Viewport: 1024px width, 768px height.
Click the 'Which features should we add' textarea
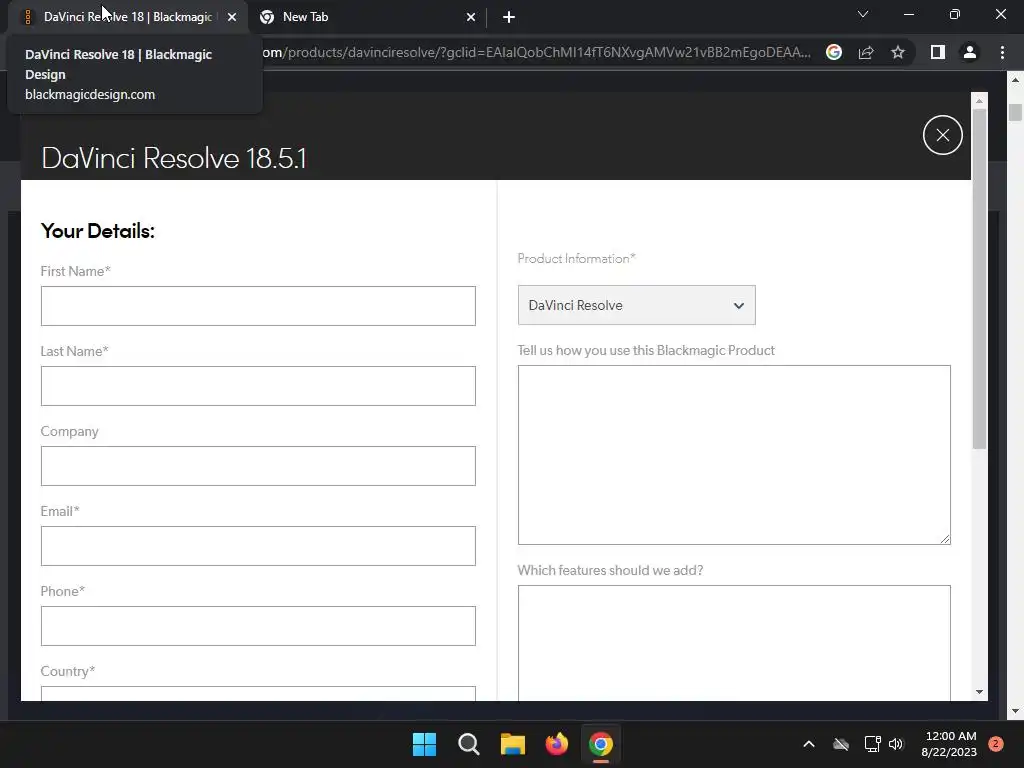pyautogui.click(x=734, y=643)
